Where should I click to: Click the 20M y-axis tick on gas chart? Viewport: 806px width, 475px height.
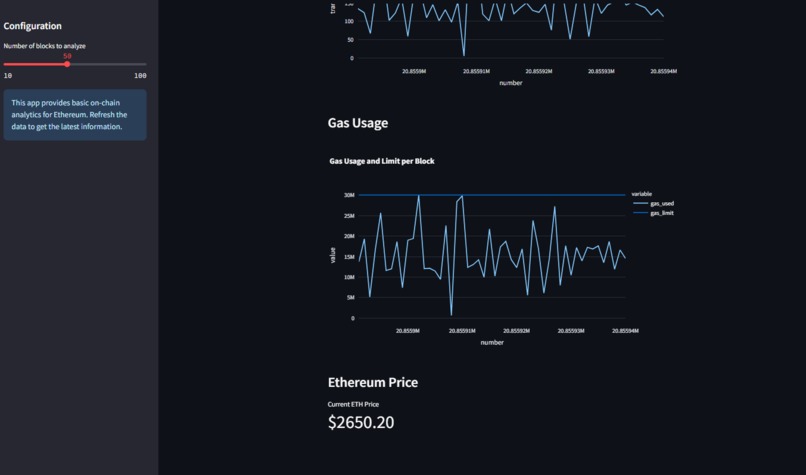(x=349, y=236)
